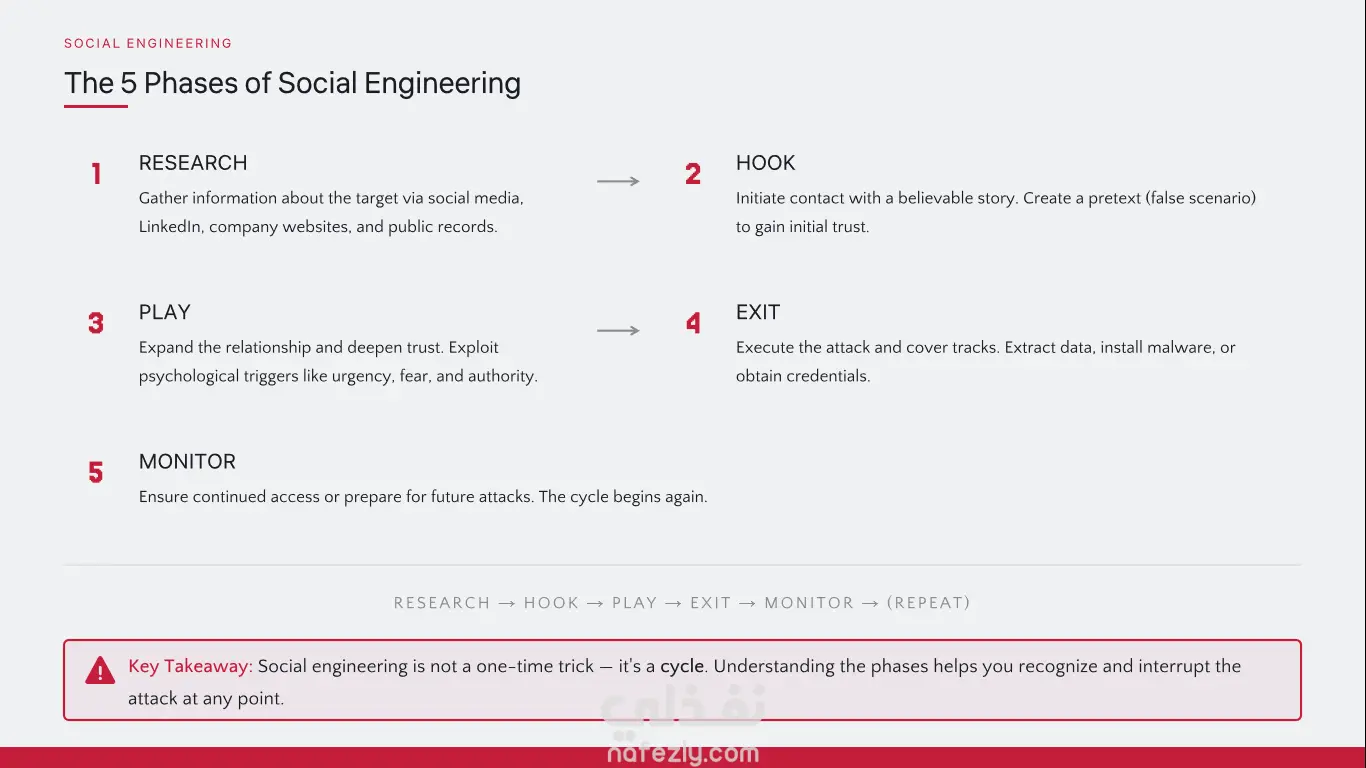Click the EXIT phase heading
The height and width of the screenshot is (768, 1366).
point(758,312)
